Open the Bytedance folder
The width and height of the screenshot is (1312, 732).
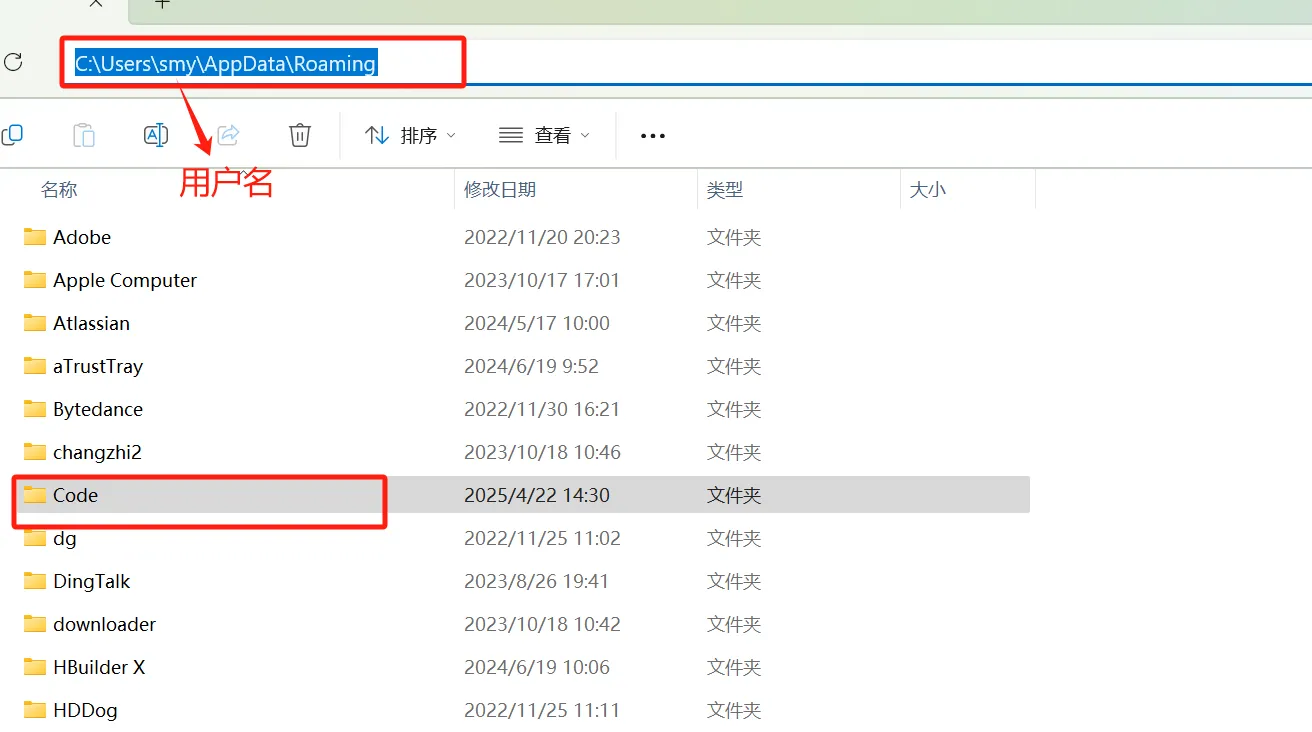(98, 409)
